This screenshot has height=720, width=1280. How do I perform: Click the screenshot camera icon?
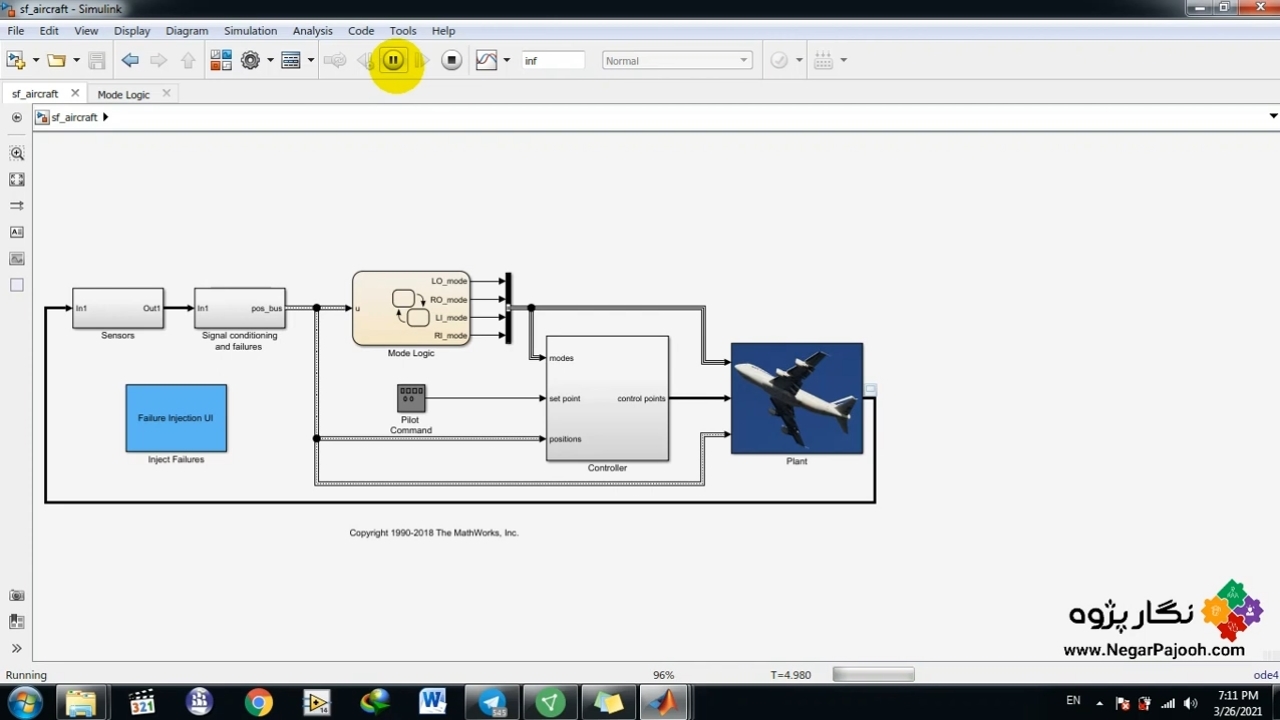pyautogui.click(x=17, y=596)
